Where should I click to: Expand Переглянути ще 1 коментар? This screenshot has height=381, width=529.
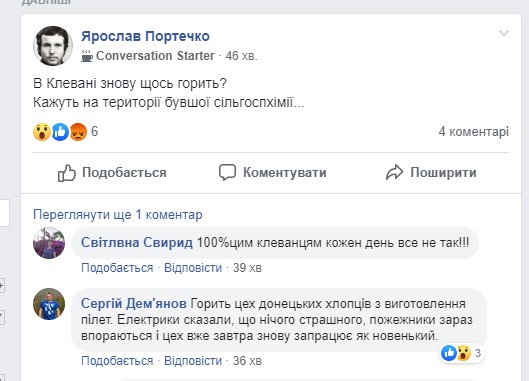118,215
